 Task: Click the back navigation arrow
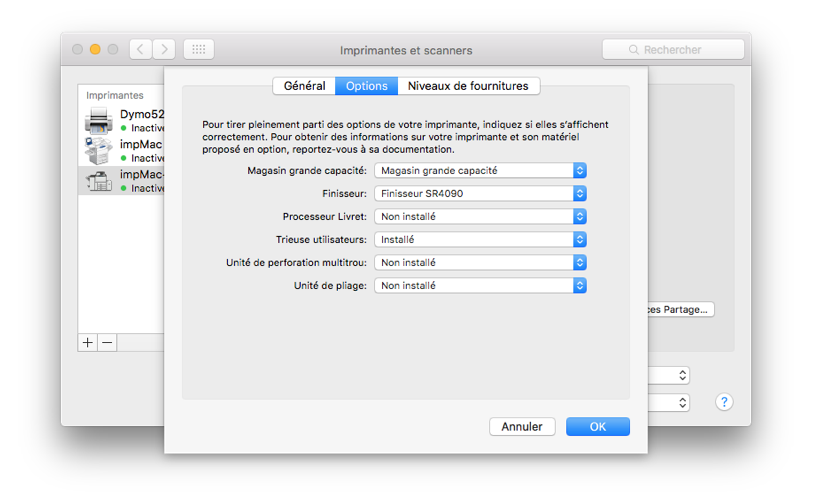(141, 49)
